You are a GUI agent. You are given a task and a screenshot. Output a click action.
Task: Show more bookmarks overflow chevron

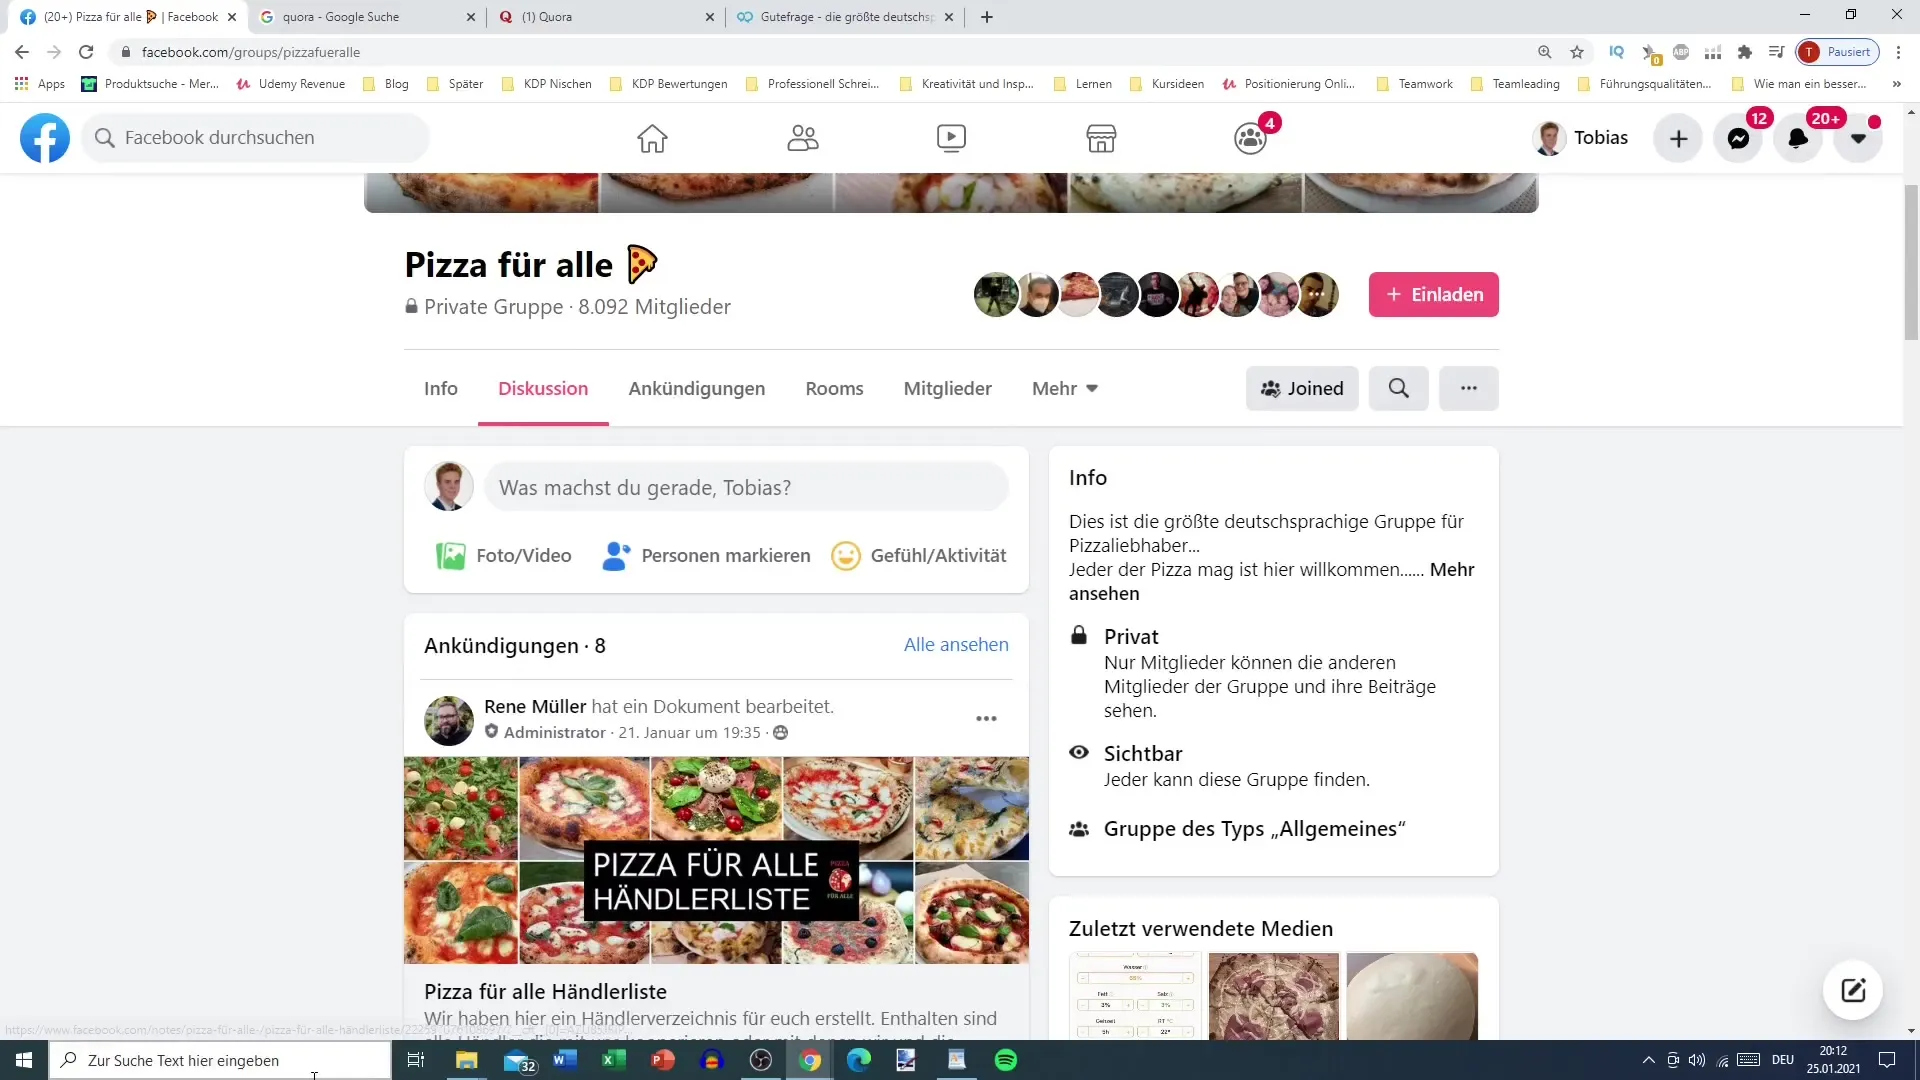(x=1897, y=84)
